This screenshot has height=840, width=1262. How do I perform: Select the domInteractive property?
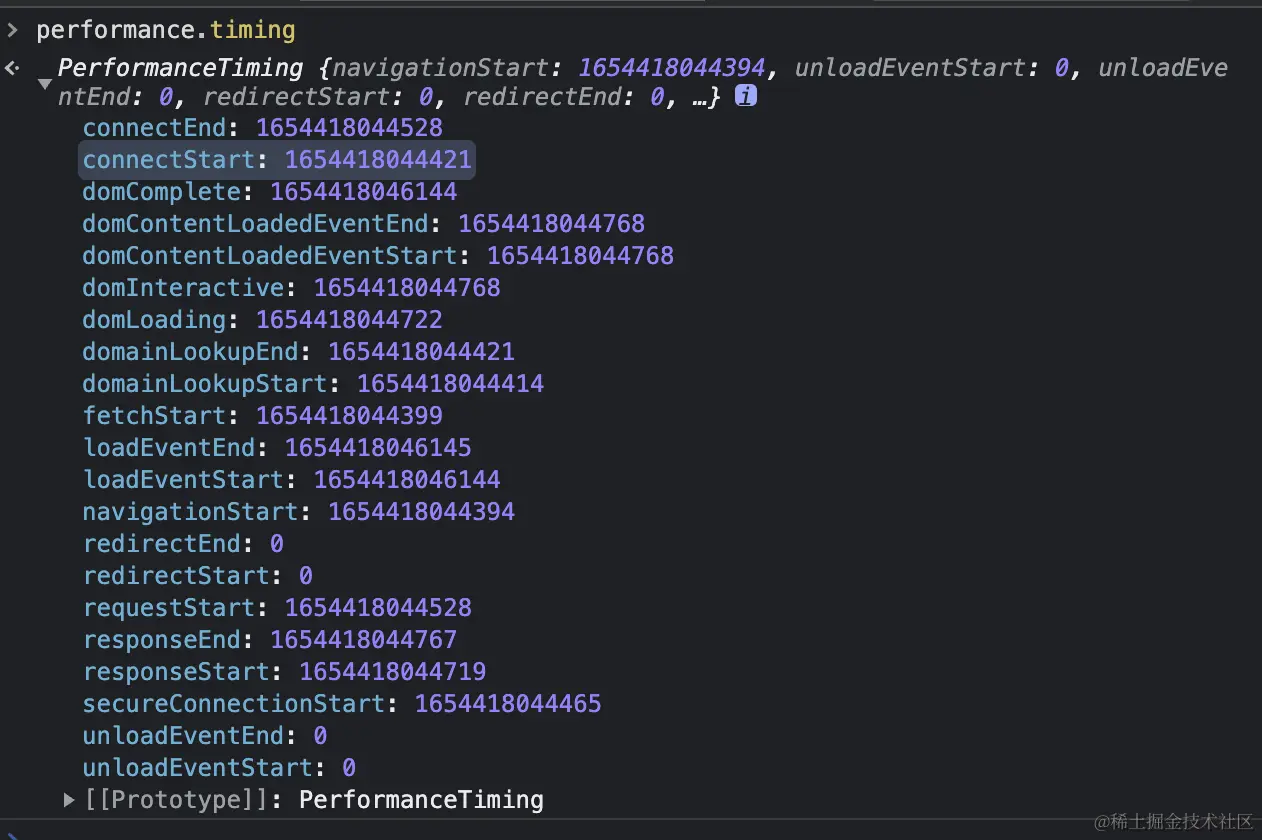coord(292,288)
